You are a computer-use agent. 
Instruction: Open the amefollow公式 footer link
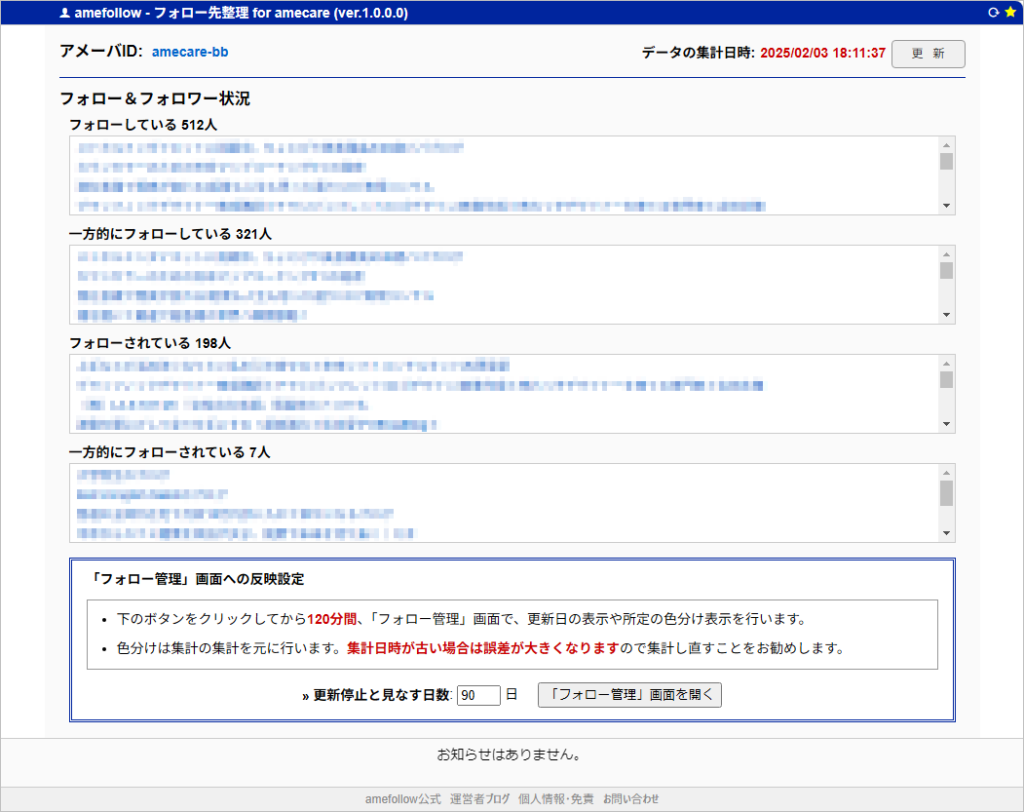click(402, 799)
